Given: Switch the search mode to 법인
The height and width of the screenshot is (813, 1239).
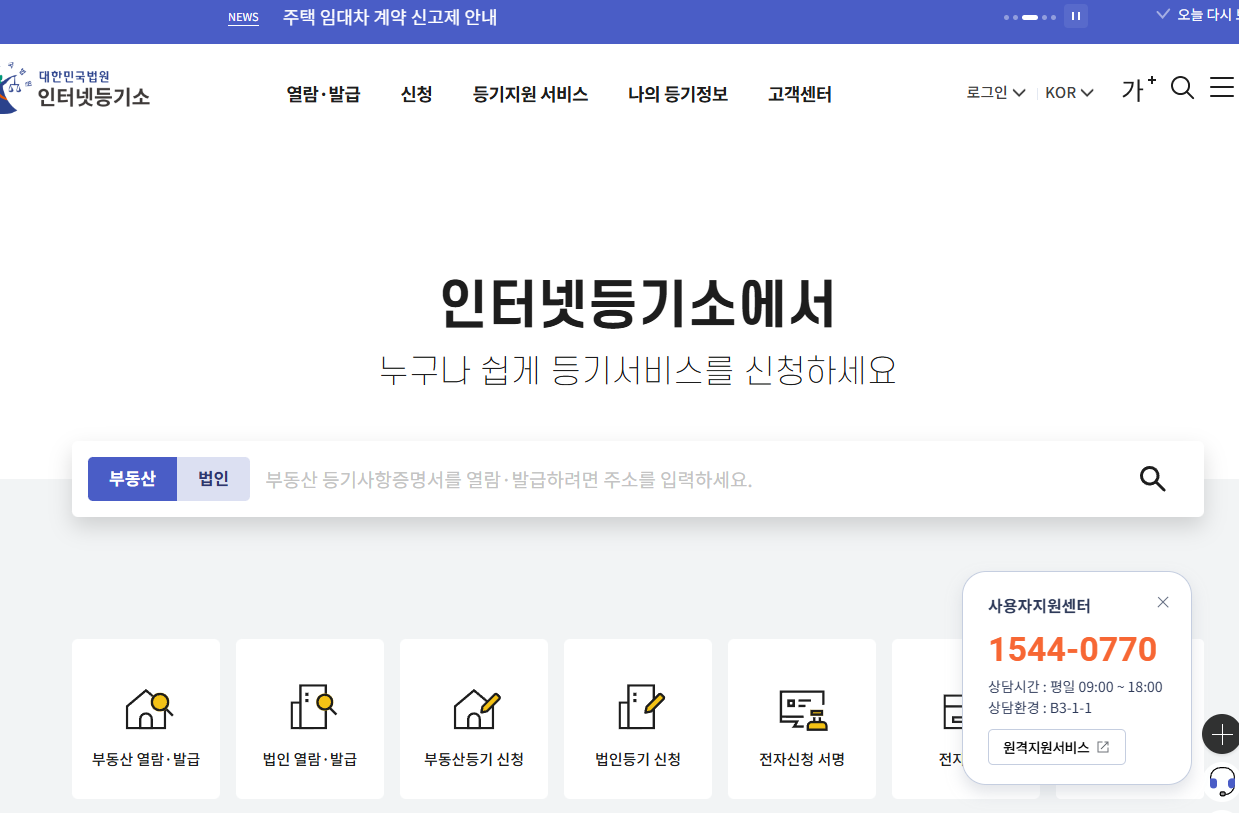Looking at the screenshot, I should pos(212,478).
